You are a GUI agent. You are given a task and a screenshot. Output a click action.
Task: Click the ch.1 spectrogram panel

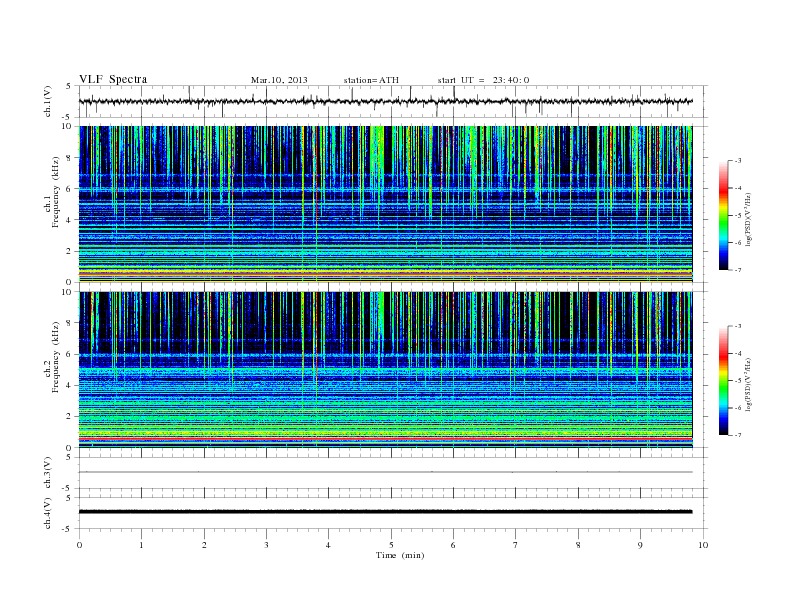click(x=385, y=204)
